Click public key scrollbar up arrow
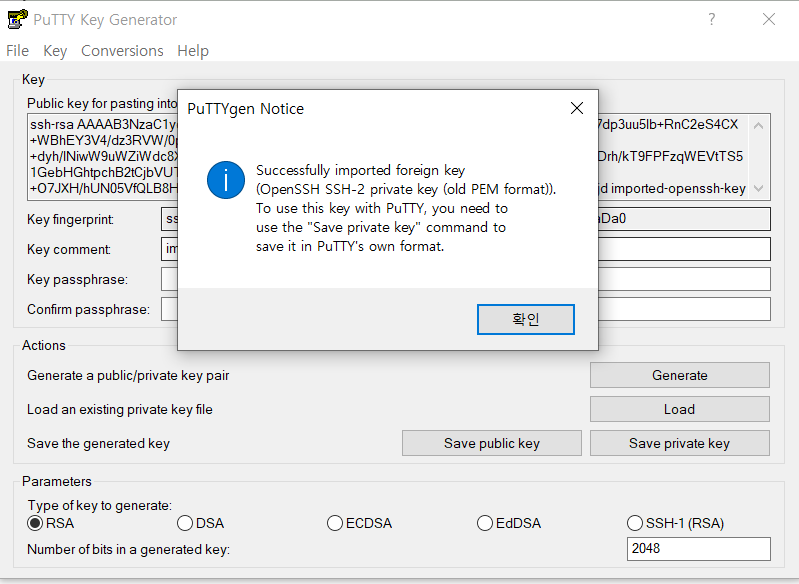 [758, 125]
